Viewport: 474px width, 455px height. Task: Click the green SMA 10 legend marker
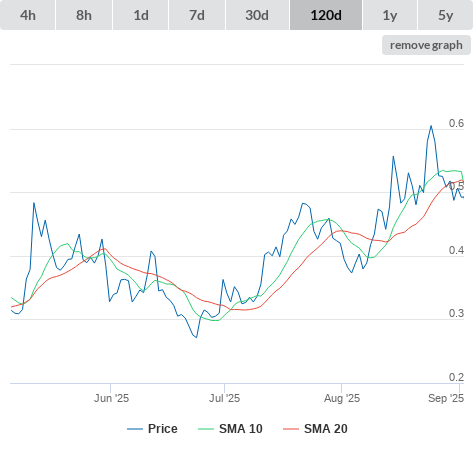[206, 429]
